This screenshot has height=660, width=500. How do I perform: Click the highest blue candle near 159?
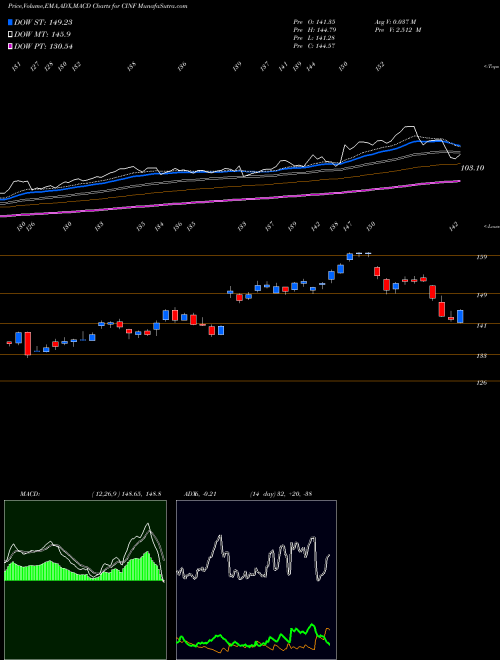click(350, 256)
